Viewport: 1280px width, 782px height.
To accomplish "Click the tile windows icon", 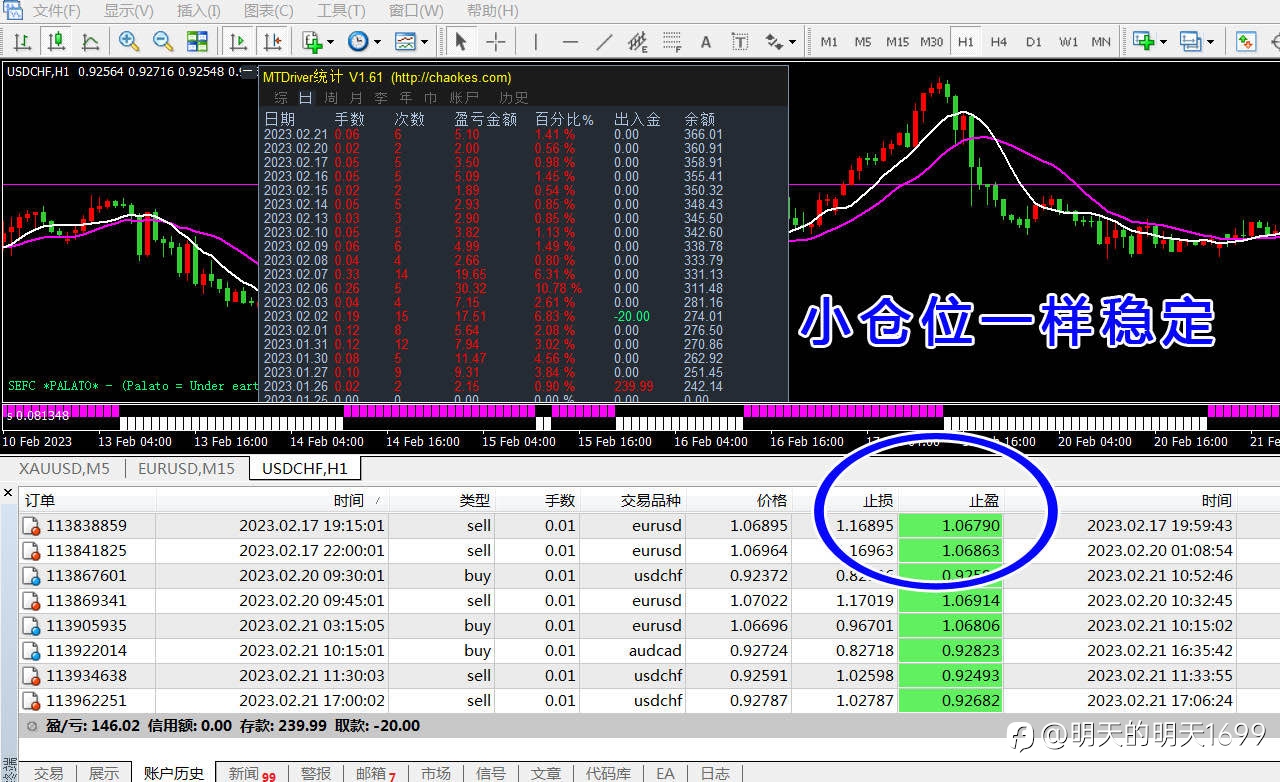I will [197, 41].
